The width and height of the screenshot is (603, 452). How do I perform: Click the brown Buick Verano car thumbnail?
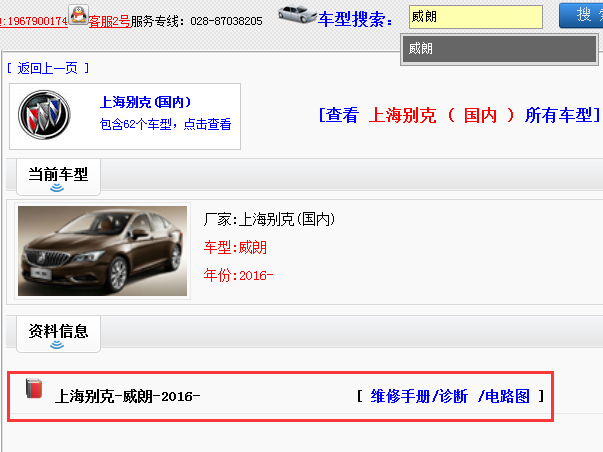(x=102, y=251)
